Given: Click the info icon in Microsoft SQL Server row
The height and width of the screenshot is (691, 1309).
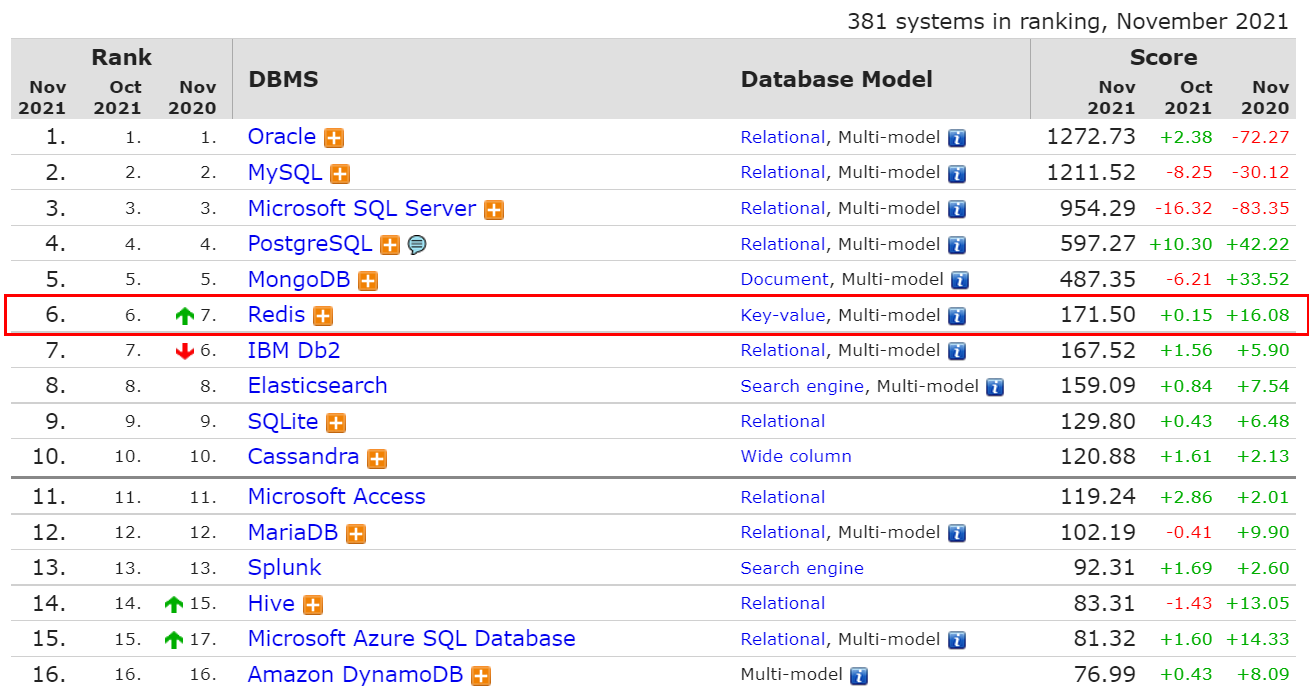Looking at the screenshot, I should click(957, 210).
